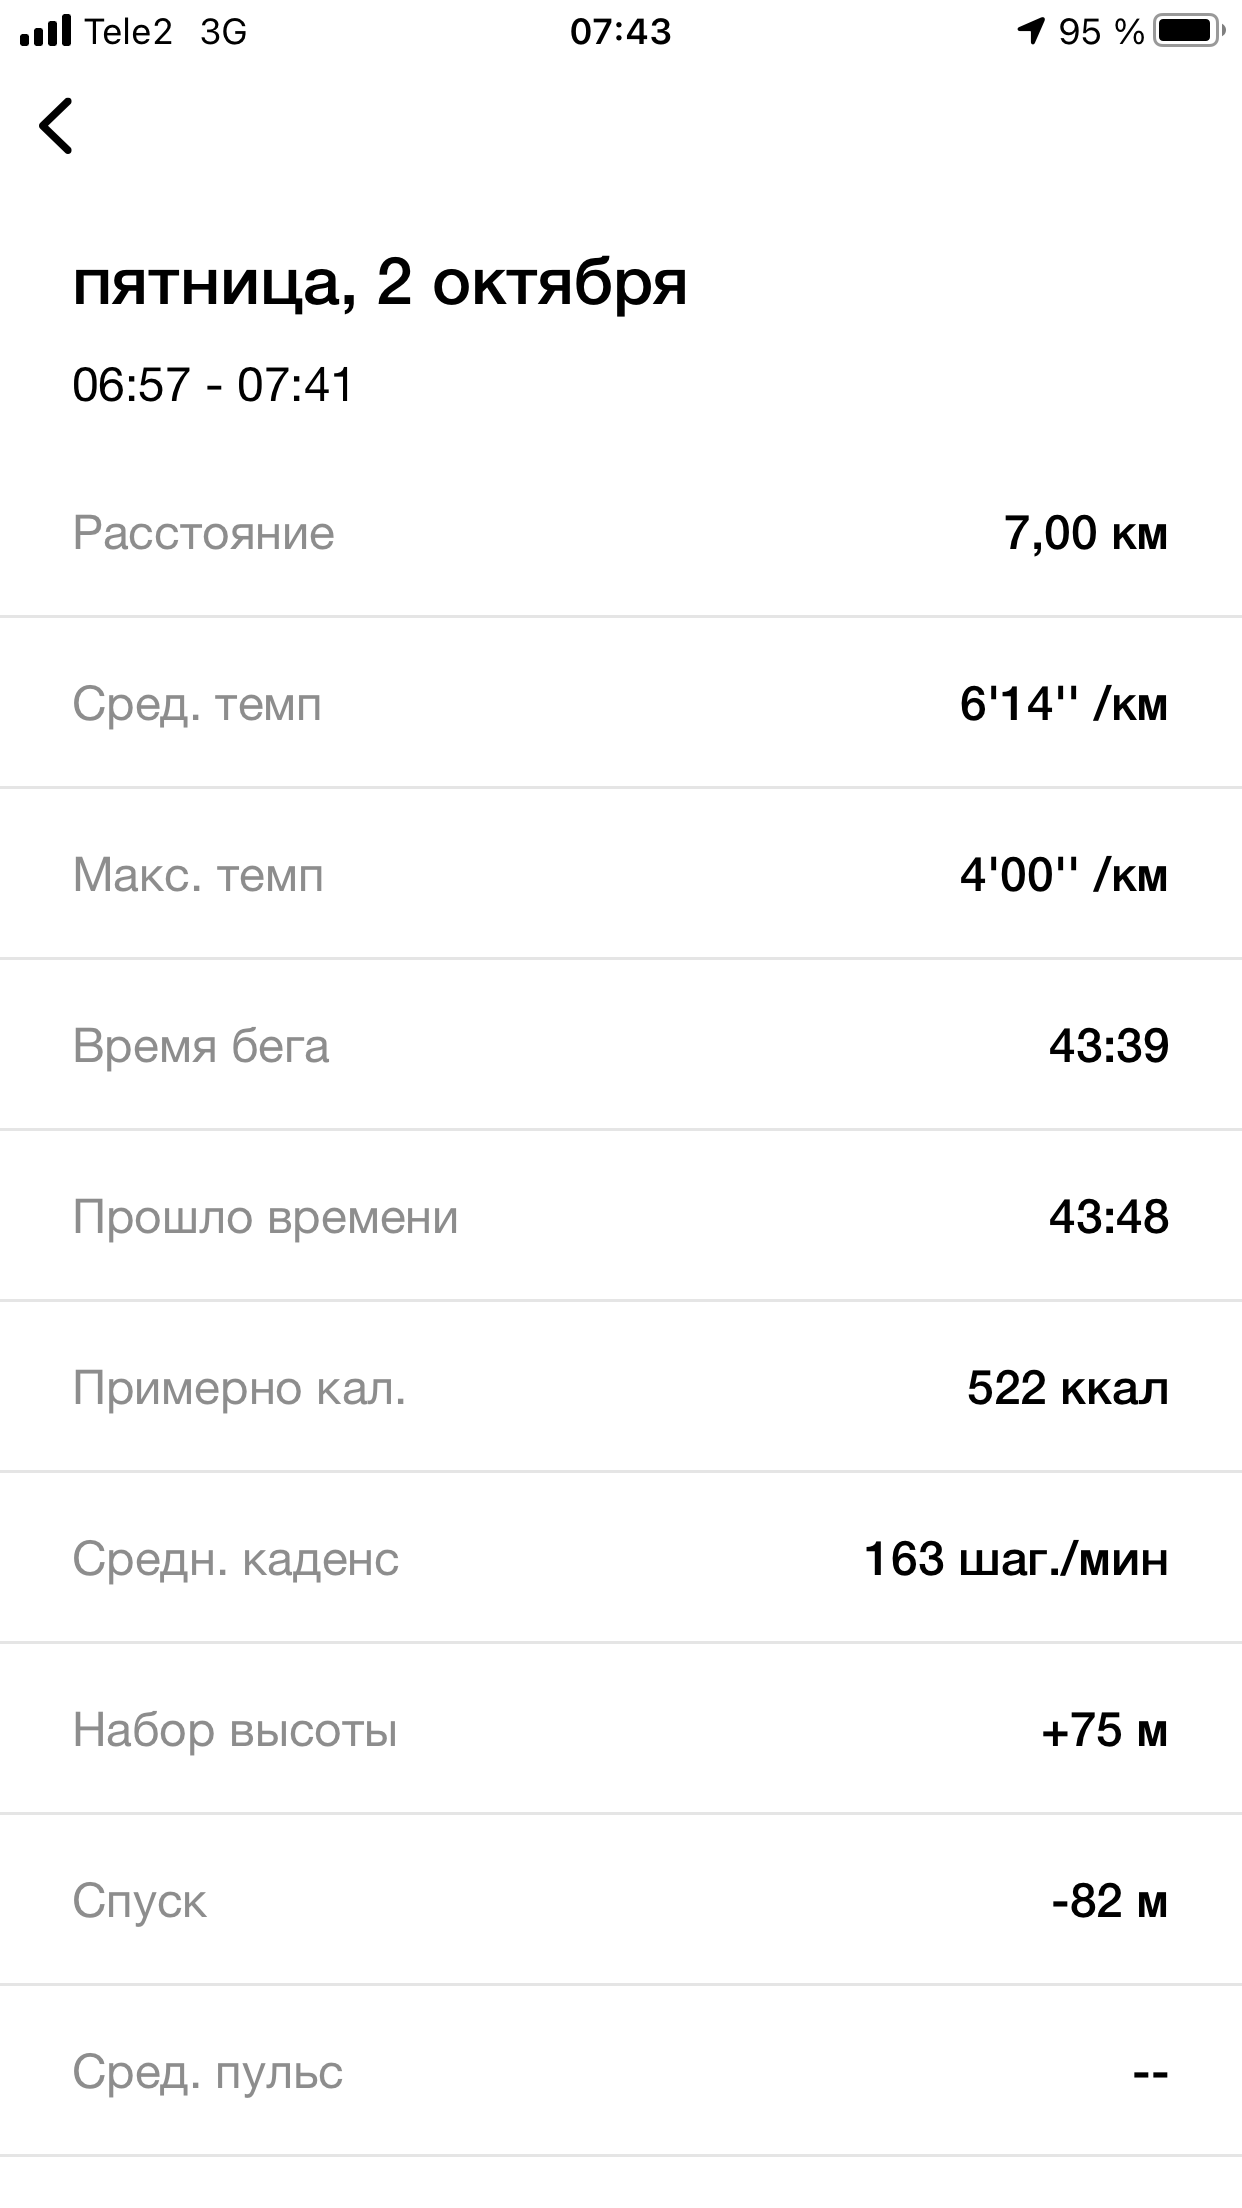
Task: Tap the 3G network indicator
Action: [x=223, y=32]
